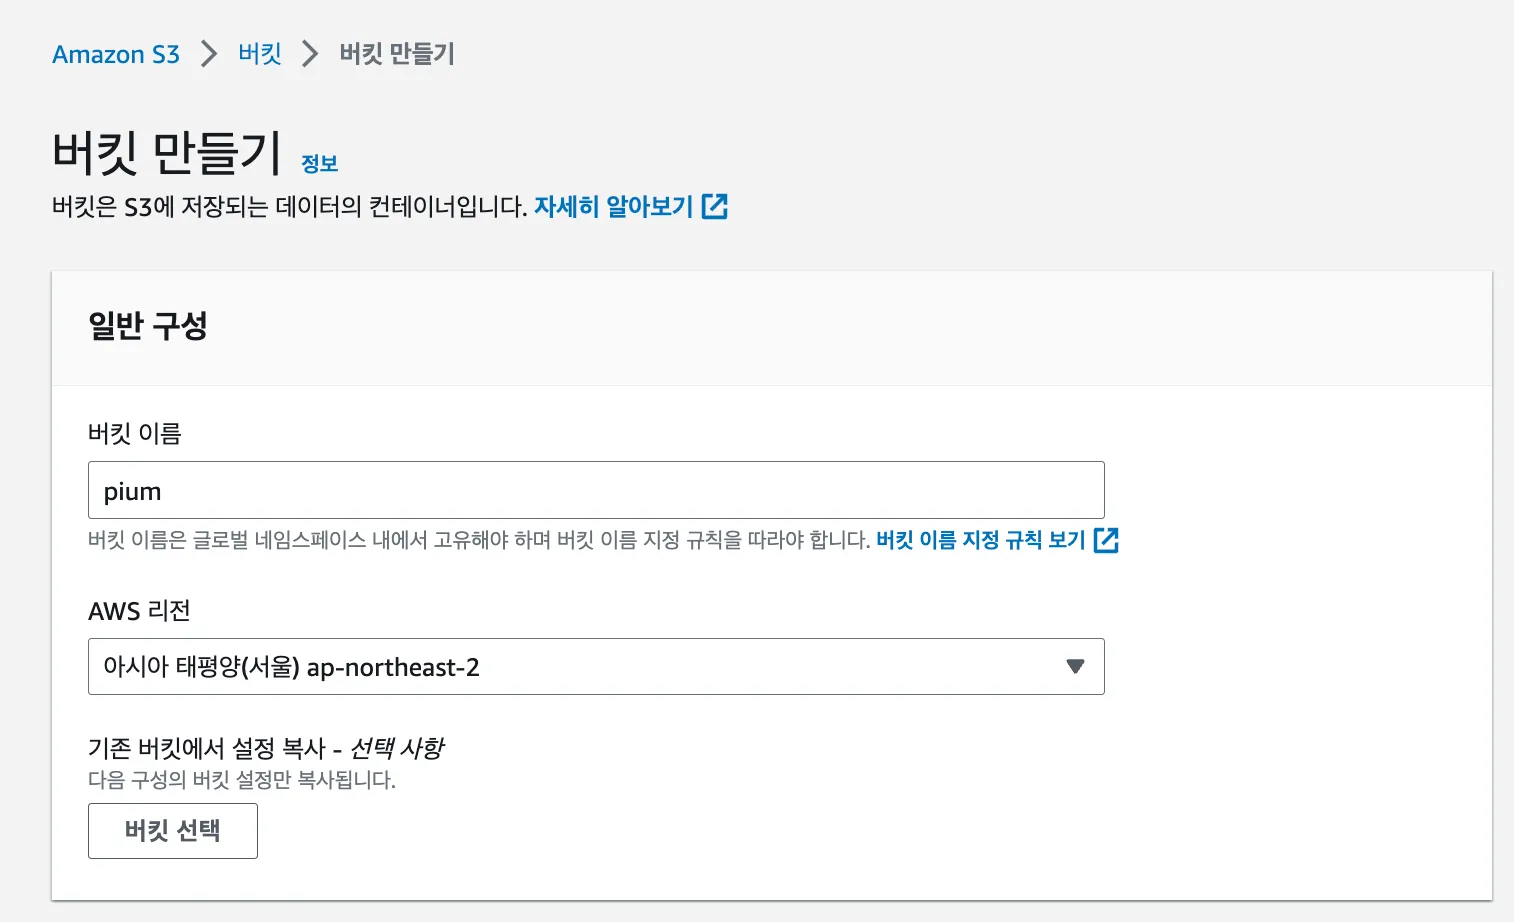Go to Amazon S3 breadcrumb link
This screenshot has width=1514, height=922.
coord(116,54)
